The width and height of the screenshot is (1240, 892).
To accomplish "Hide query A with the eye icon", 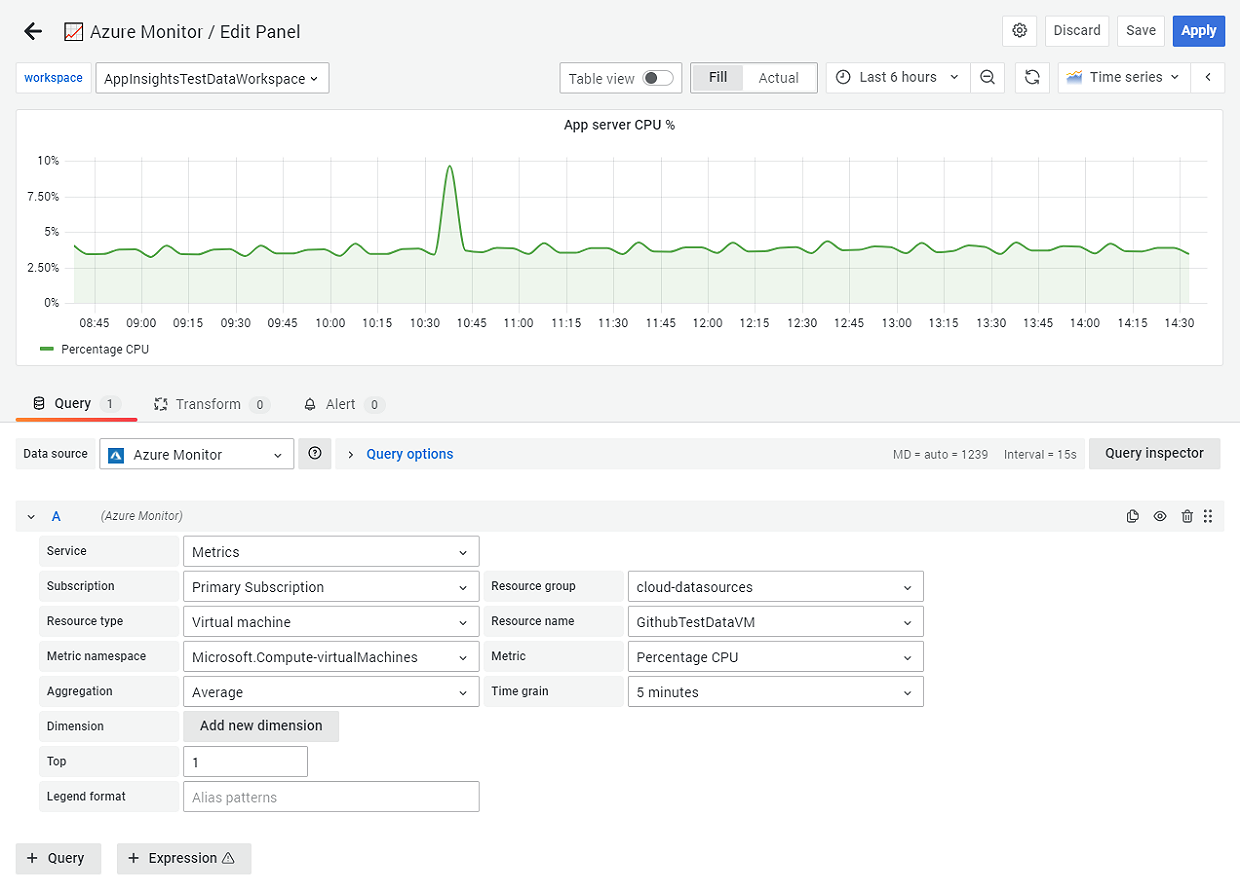I will [1160, 516].
